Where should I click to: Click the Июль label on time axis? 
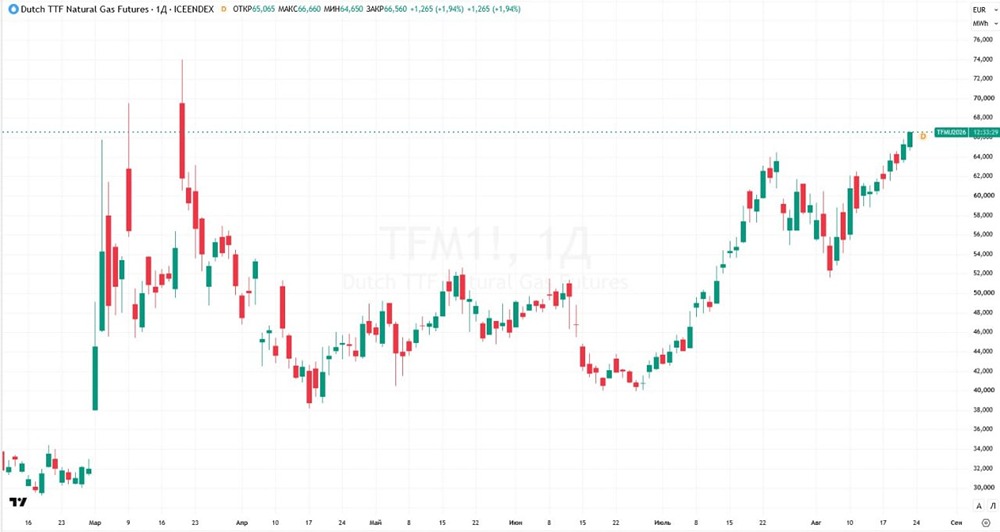(663, 523)
